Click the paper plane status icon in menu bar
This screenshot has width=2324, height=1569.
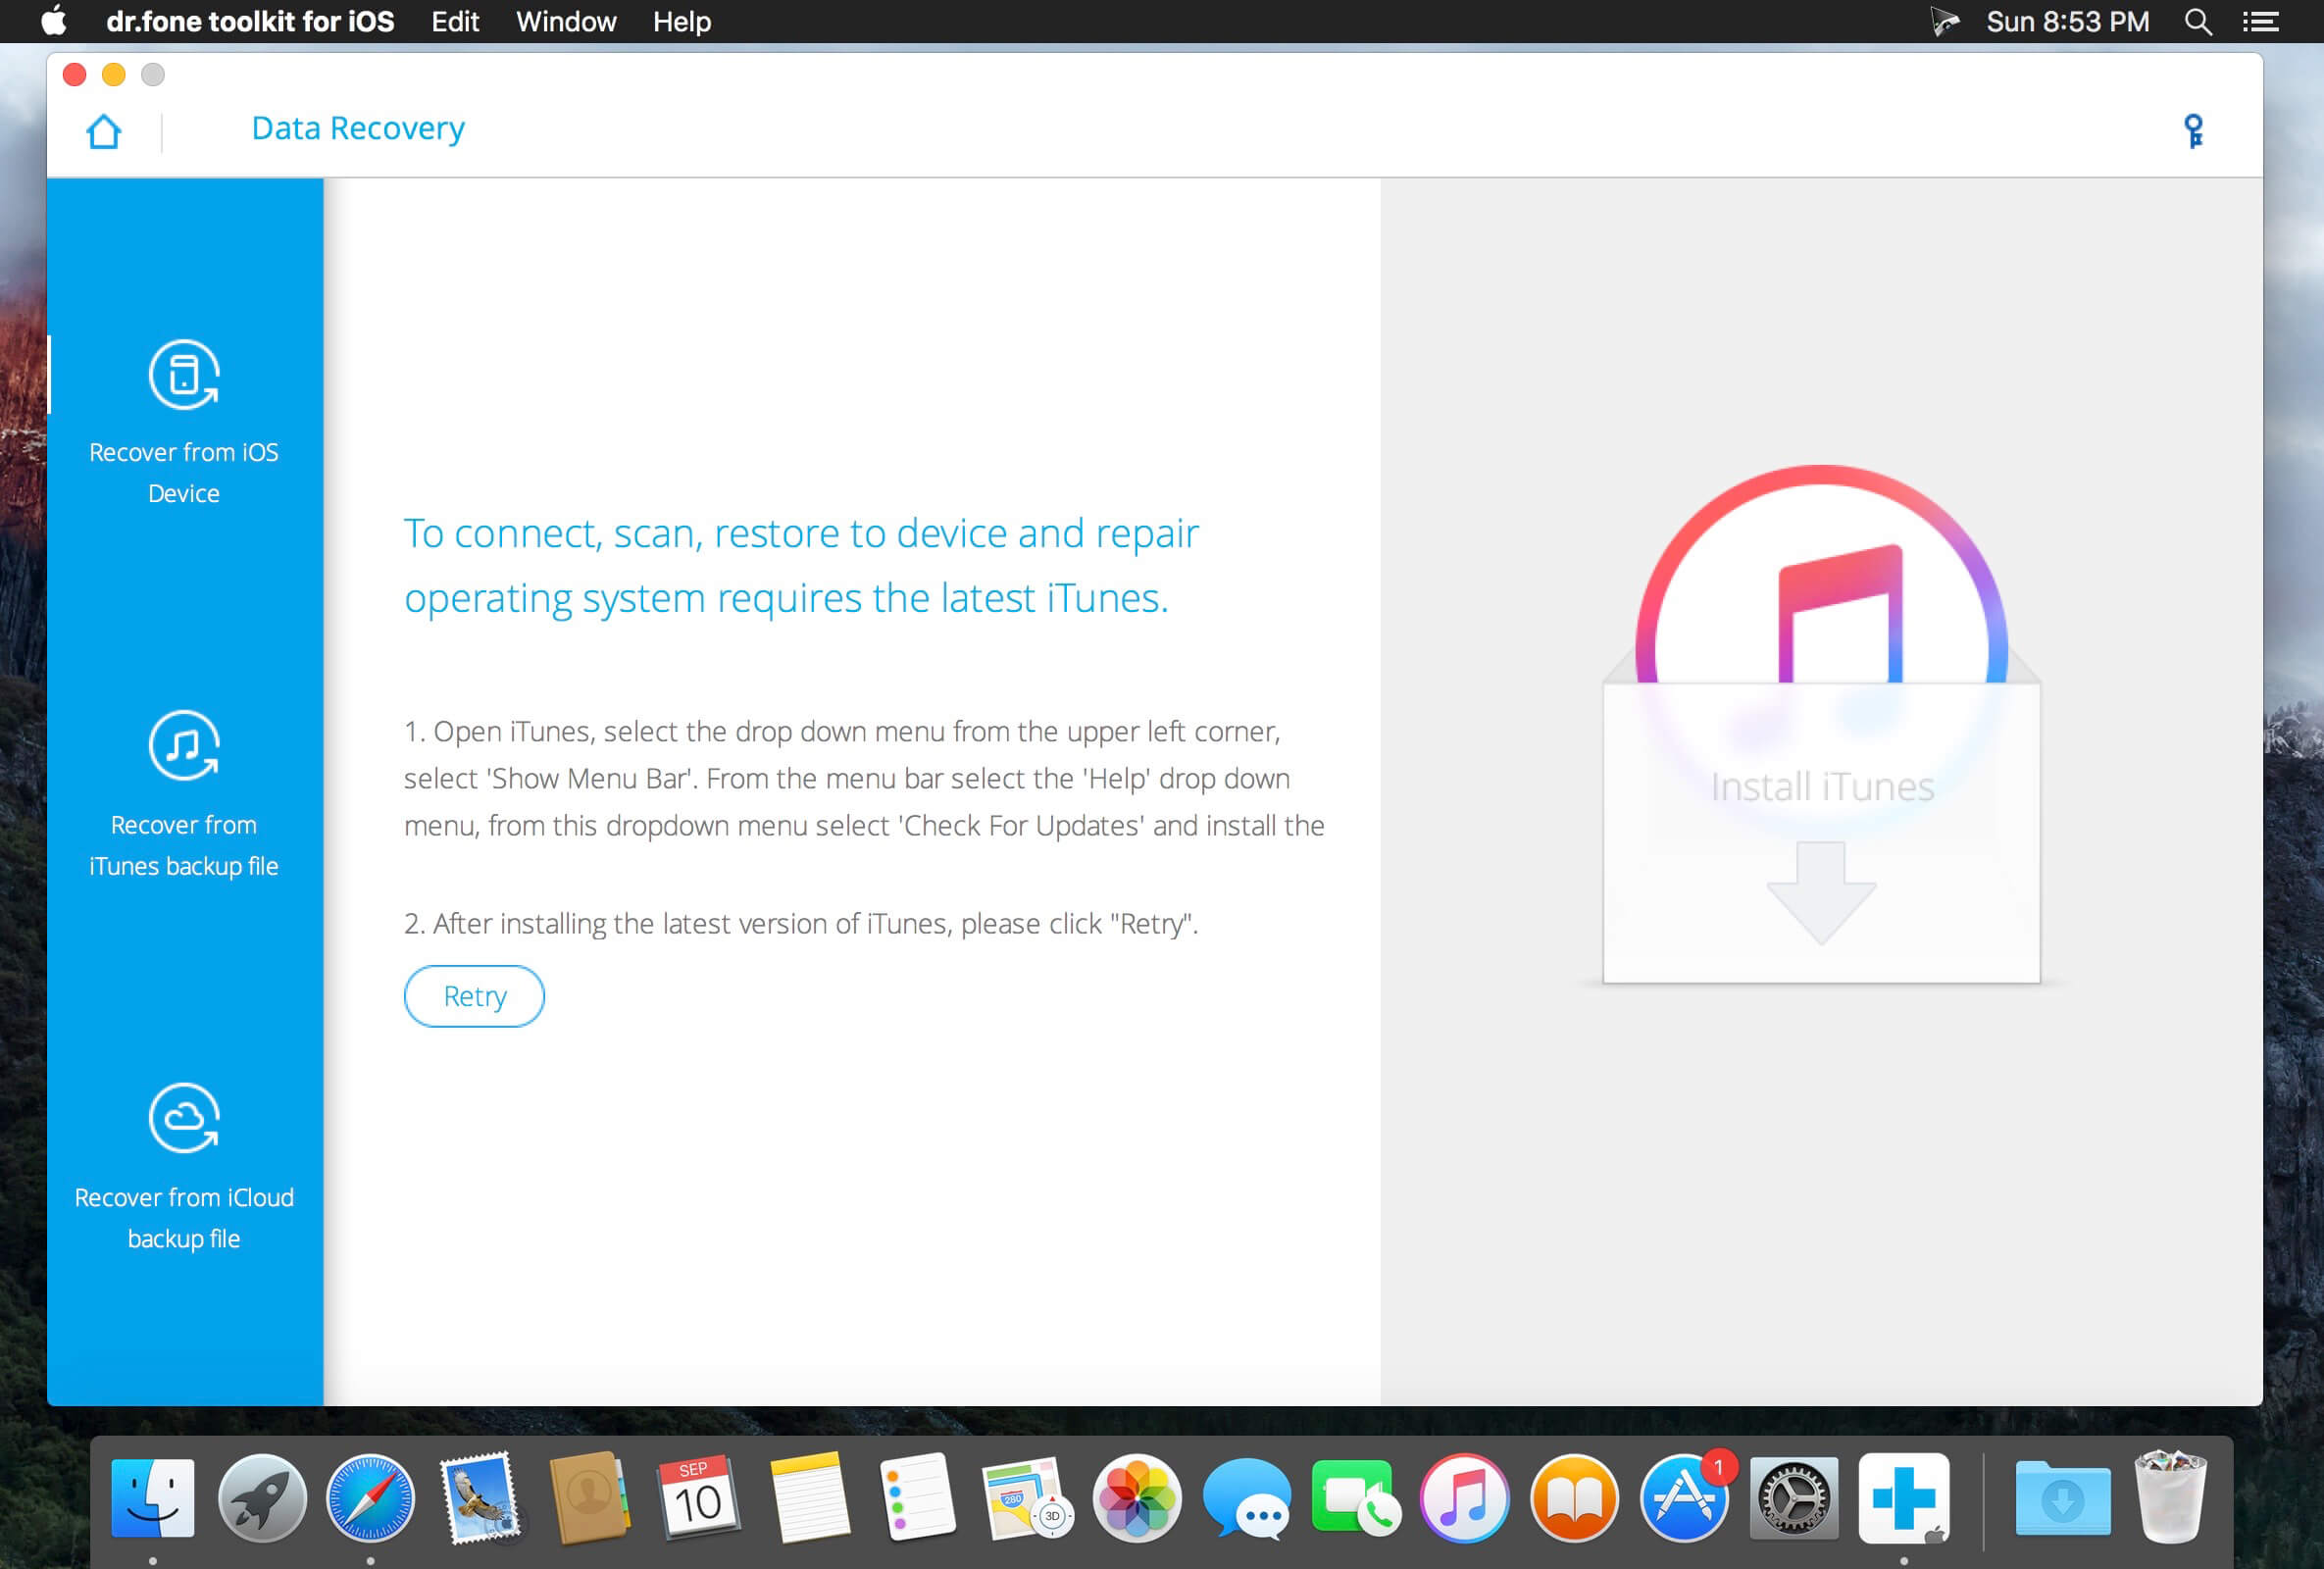1944,21
